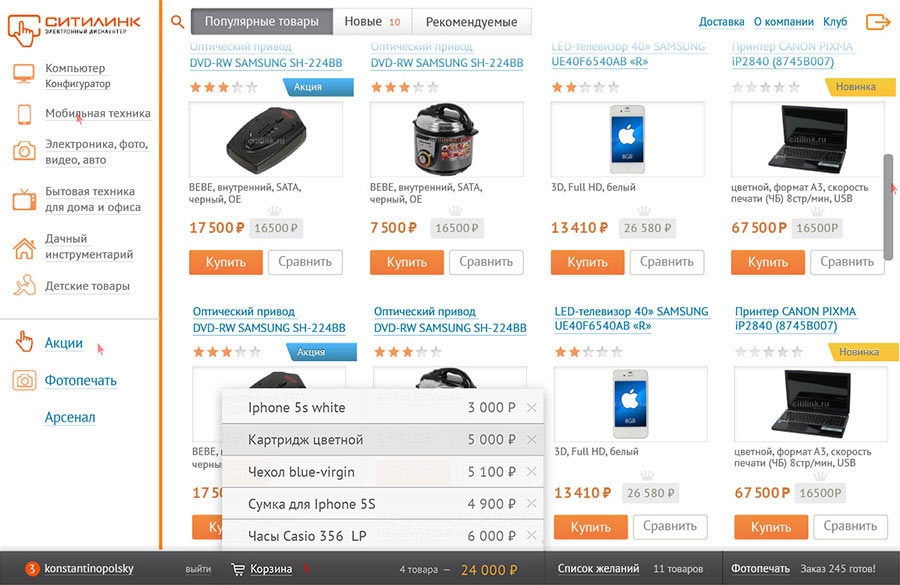Viewport: 900px width, 585px height.
Task: Open the Список желаний wishlist
Action: (598, 569)
